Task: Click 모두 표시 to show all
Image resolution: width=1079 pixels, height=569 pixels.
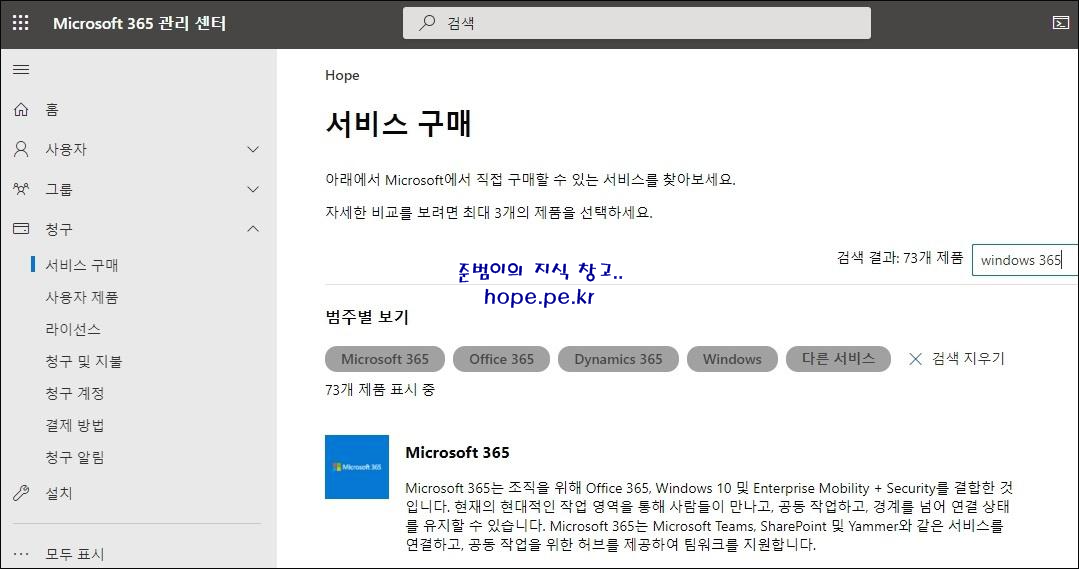Action: (74, 554)
